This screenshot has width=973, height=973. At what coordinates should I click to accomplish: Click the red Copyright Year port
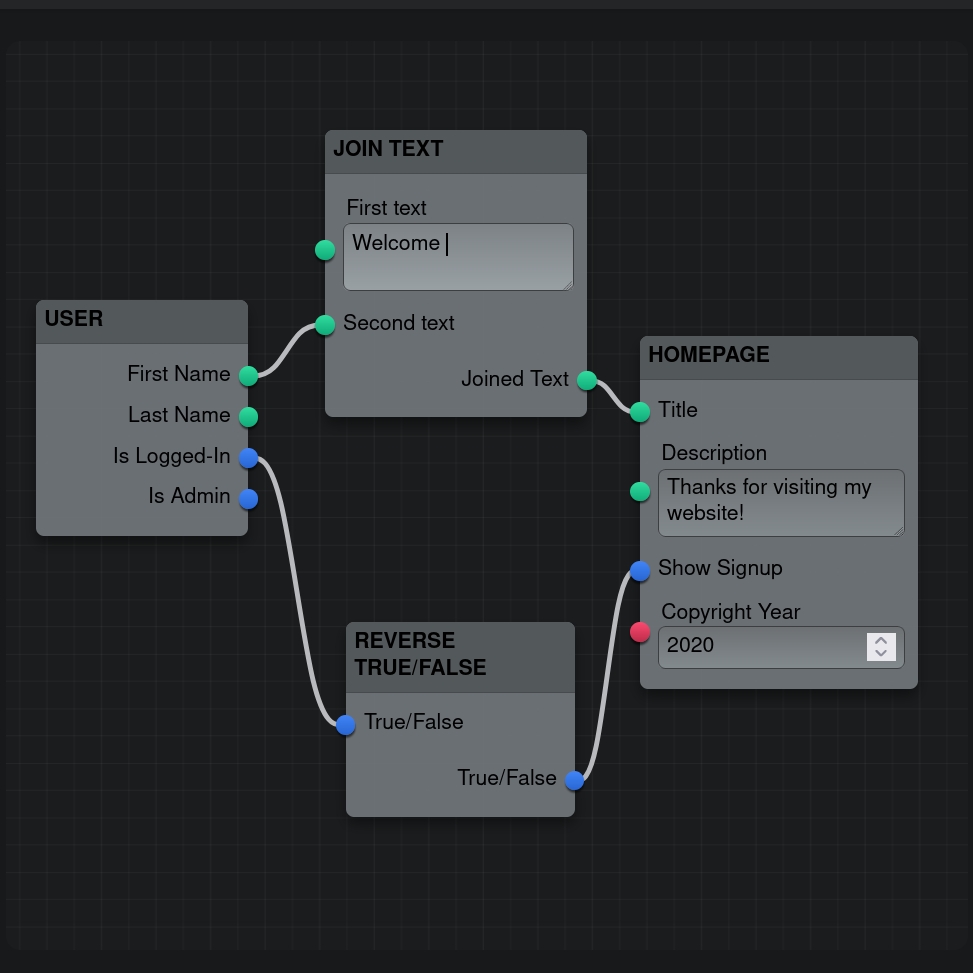pos(640,632)
